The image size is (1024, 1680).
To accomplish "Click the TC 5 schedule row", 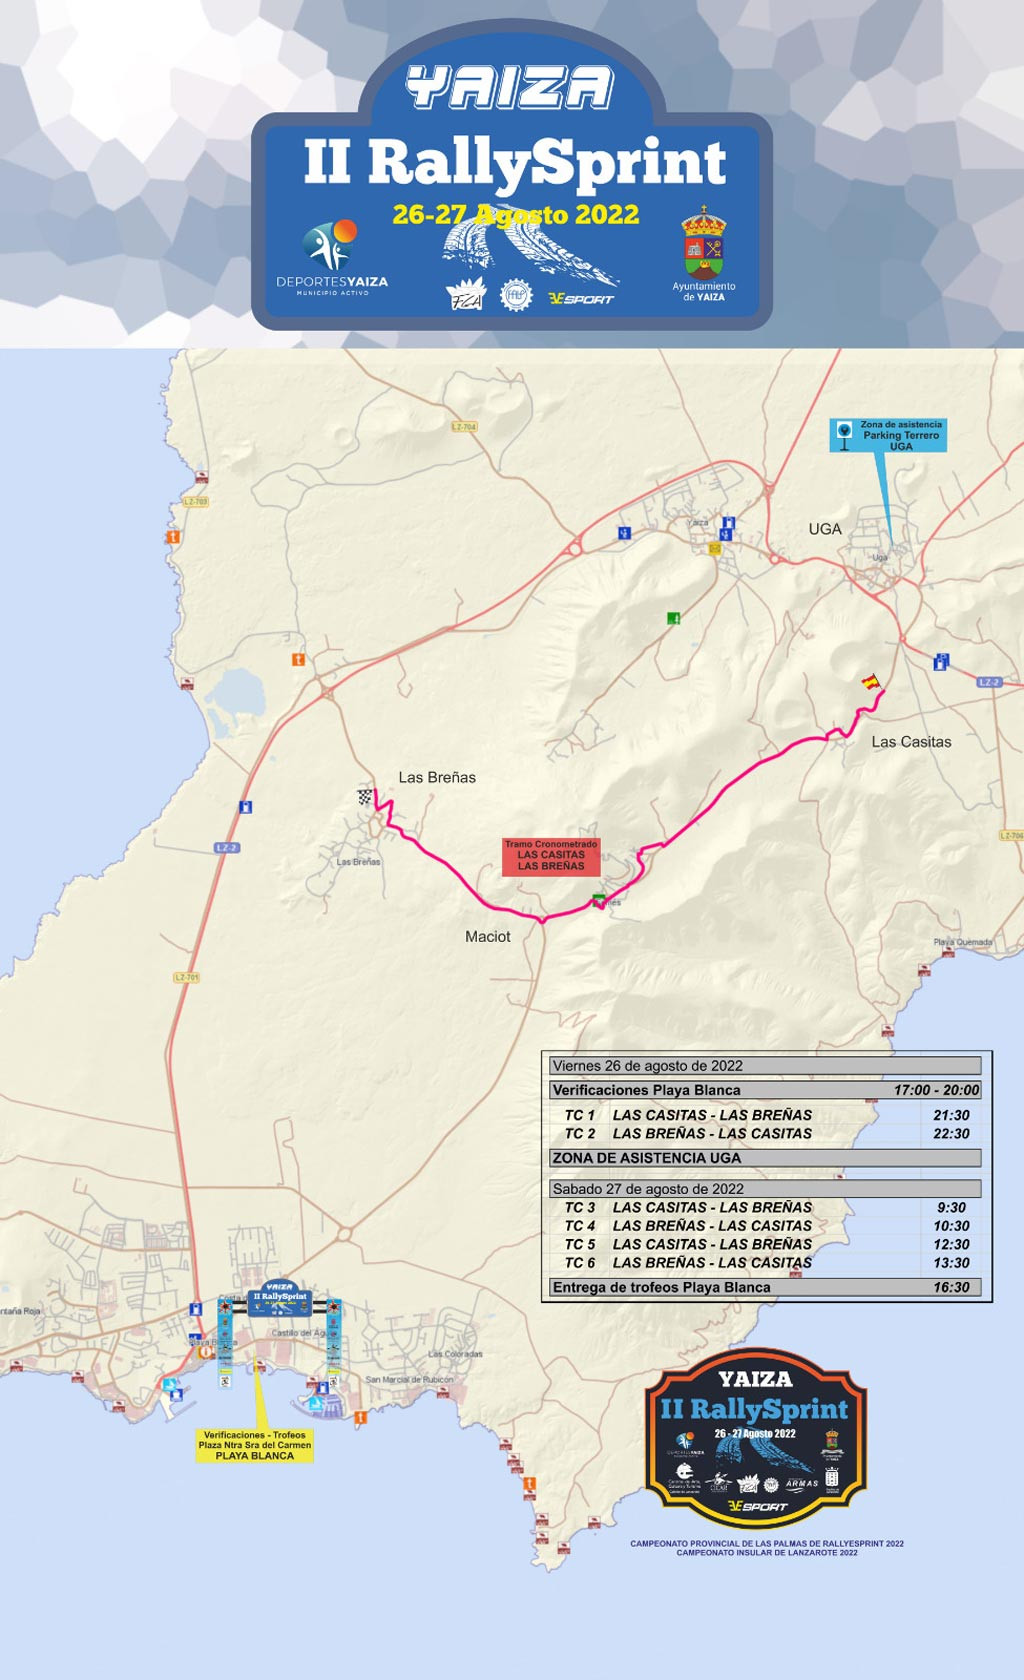I will pyautogui.click(x=765, y=1244).
